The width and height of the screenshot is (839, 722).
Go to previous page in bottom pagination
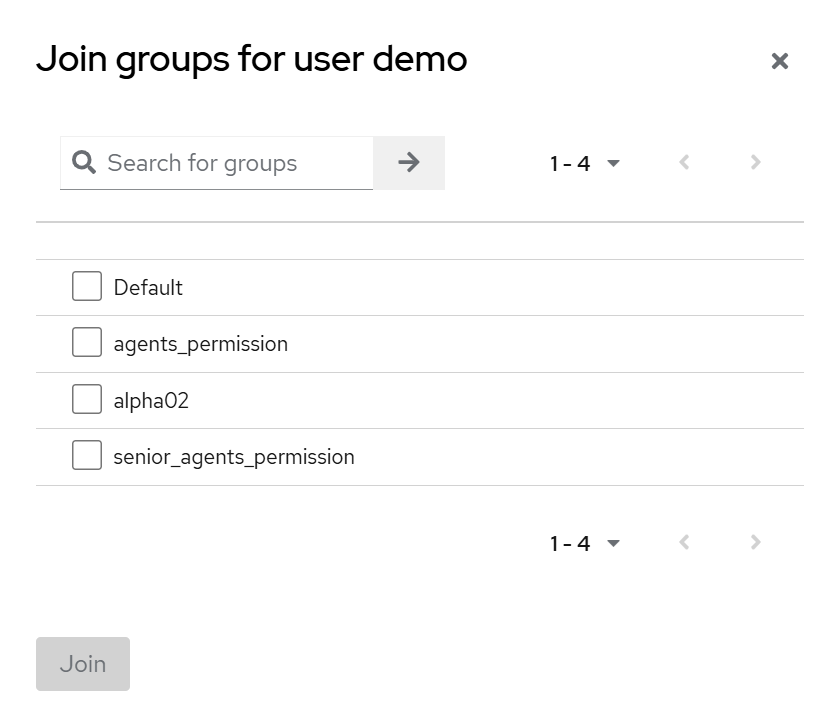click(x=684, y=543)
